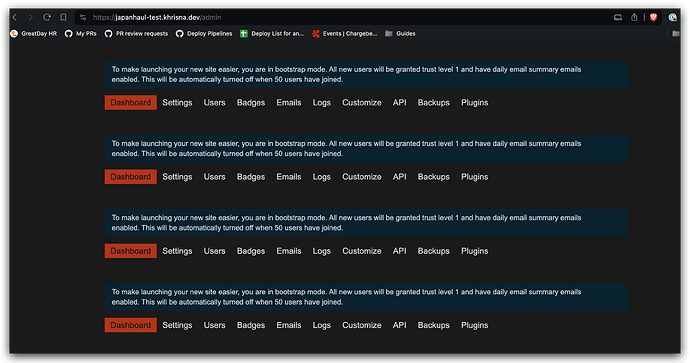
Task: Open Emails in the first admin nav
Action: tap(289, 103)
